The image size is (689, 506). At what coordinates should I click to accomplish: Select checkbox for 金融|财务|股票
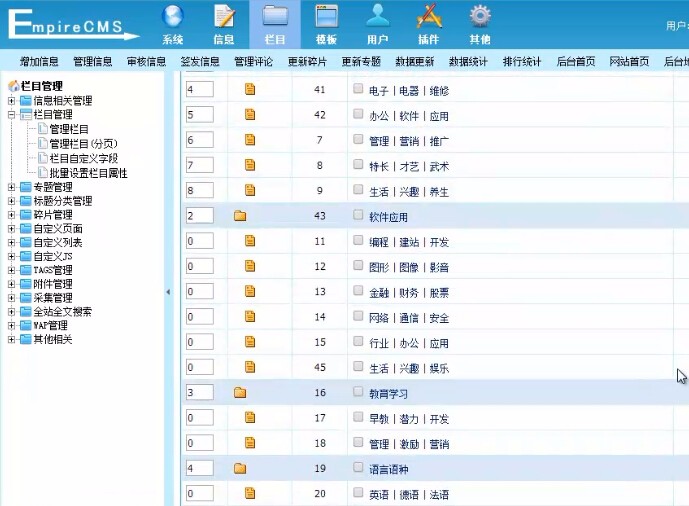(358, 291)
